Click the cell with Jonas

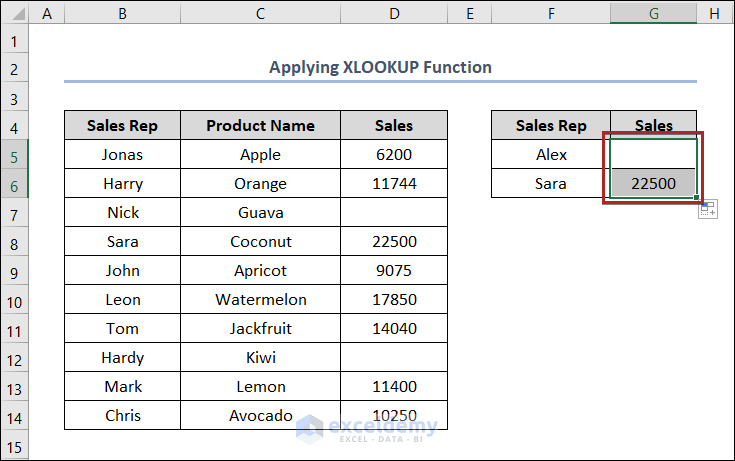122,155
